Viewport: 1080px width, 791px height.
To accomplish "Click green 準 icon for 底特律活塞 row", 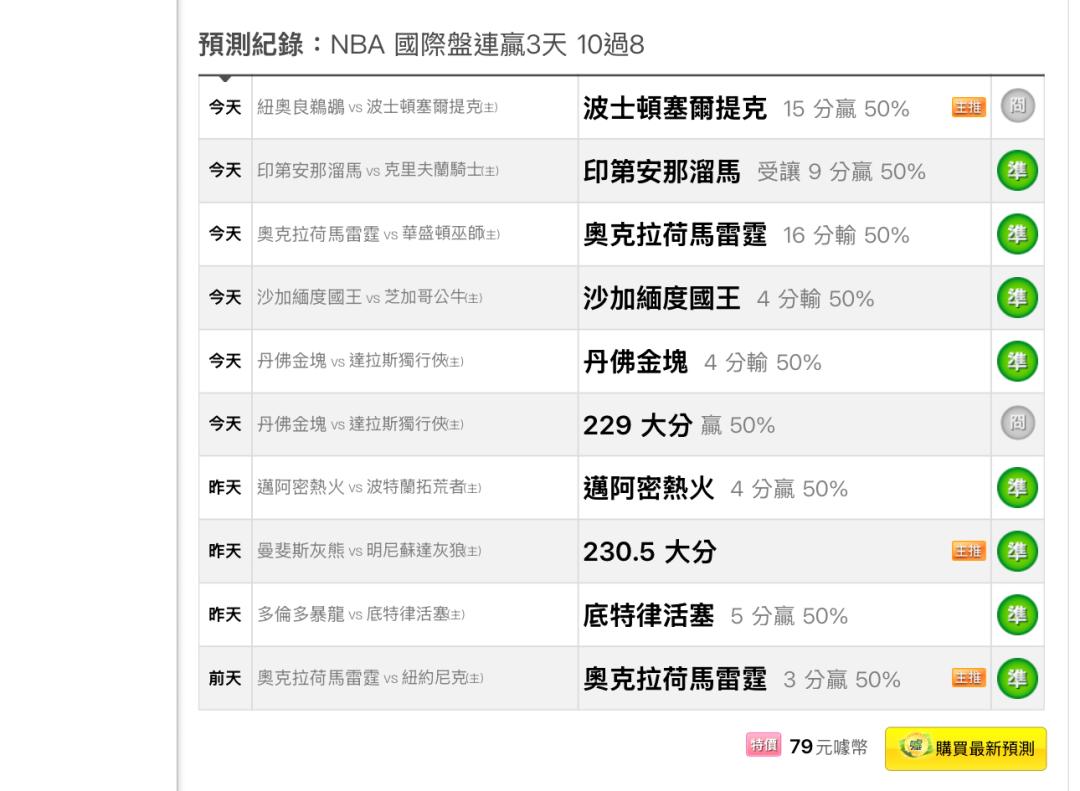I will 1017,614.
